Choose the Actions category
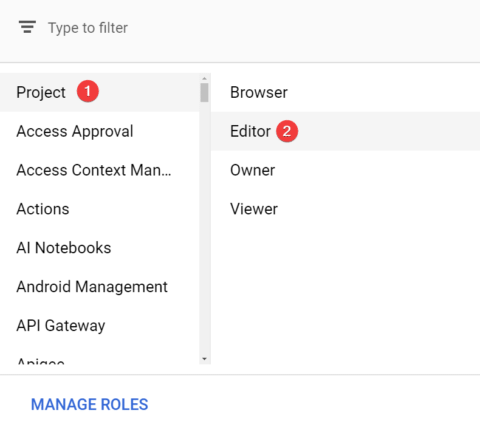This screenshot has width=480, height=430. (100, 209)
